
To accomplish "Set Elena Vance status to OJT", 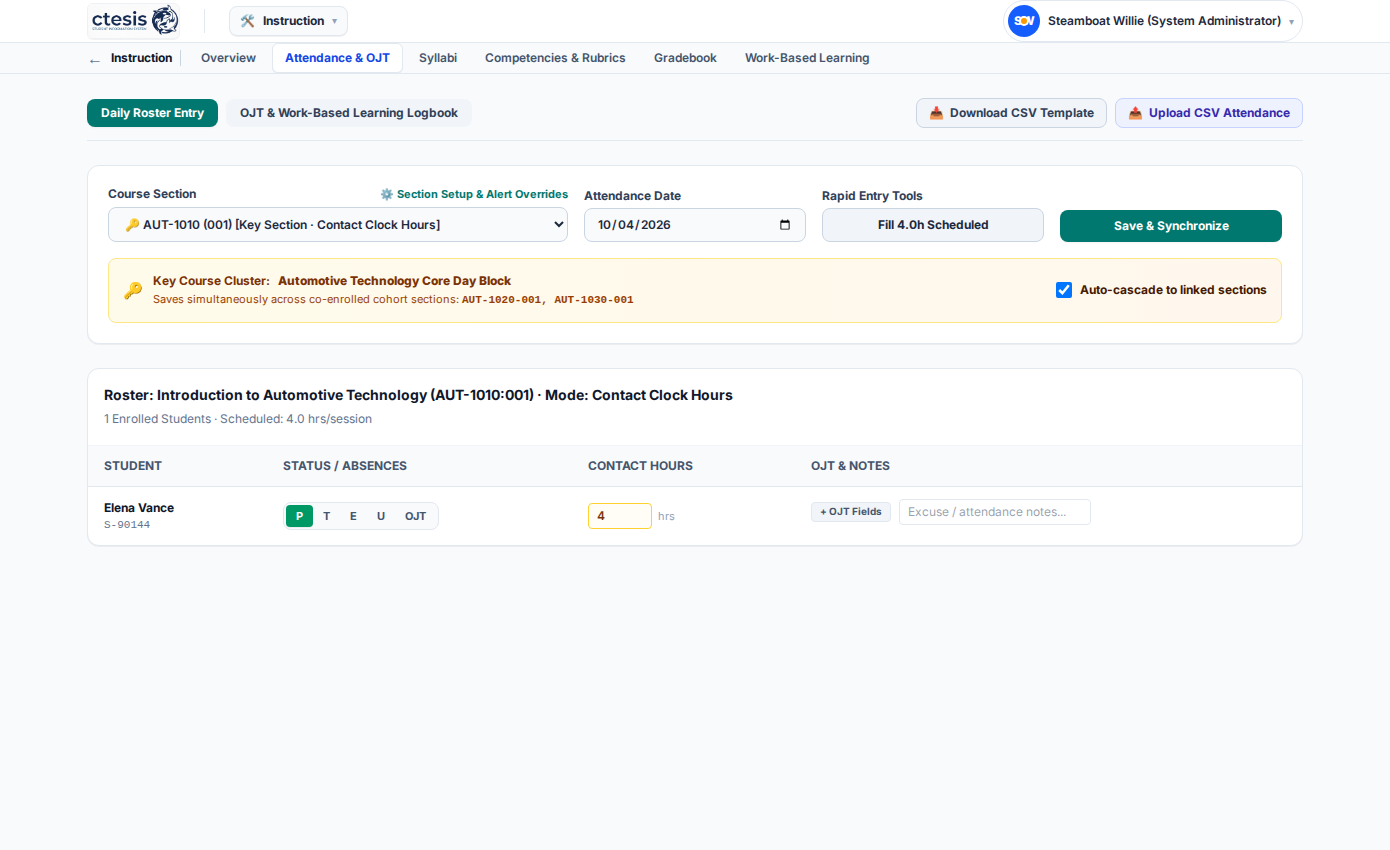I will (x=415, y=516).
